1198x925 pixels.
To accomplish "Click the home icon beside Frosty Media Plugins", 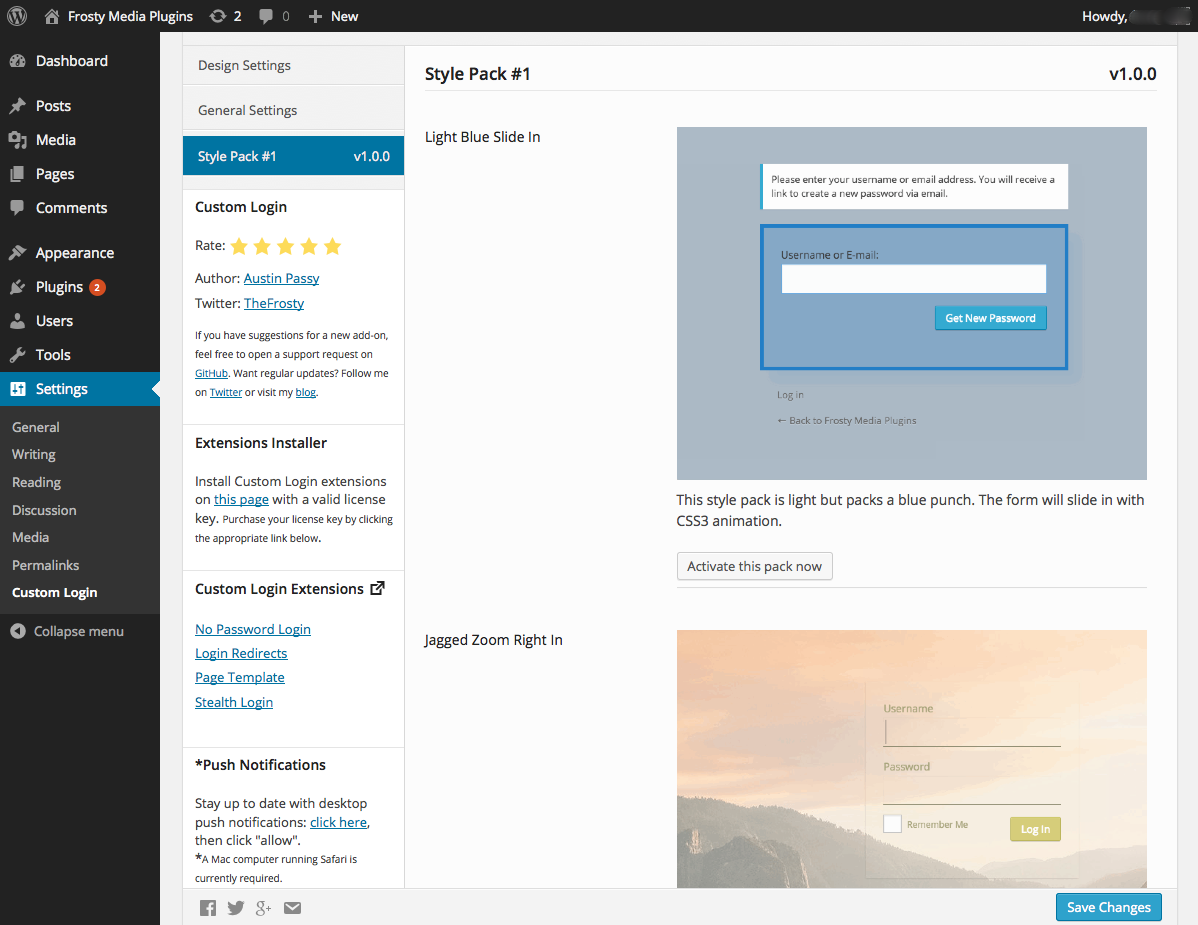I will (52, 16).
